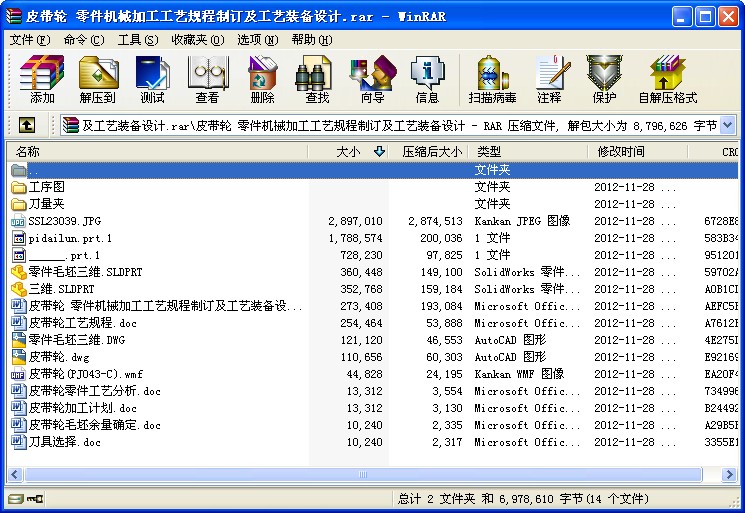Viewport: 745px width, 513px height.
Task: Sort by 名称 column header
Action: tap(157, 152)
